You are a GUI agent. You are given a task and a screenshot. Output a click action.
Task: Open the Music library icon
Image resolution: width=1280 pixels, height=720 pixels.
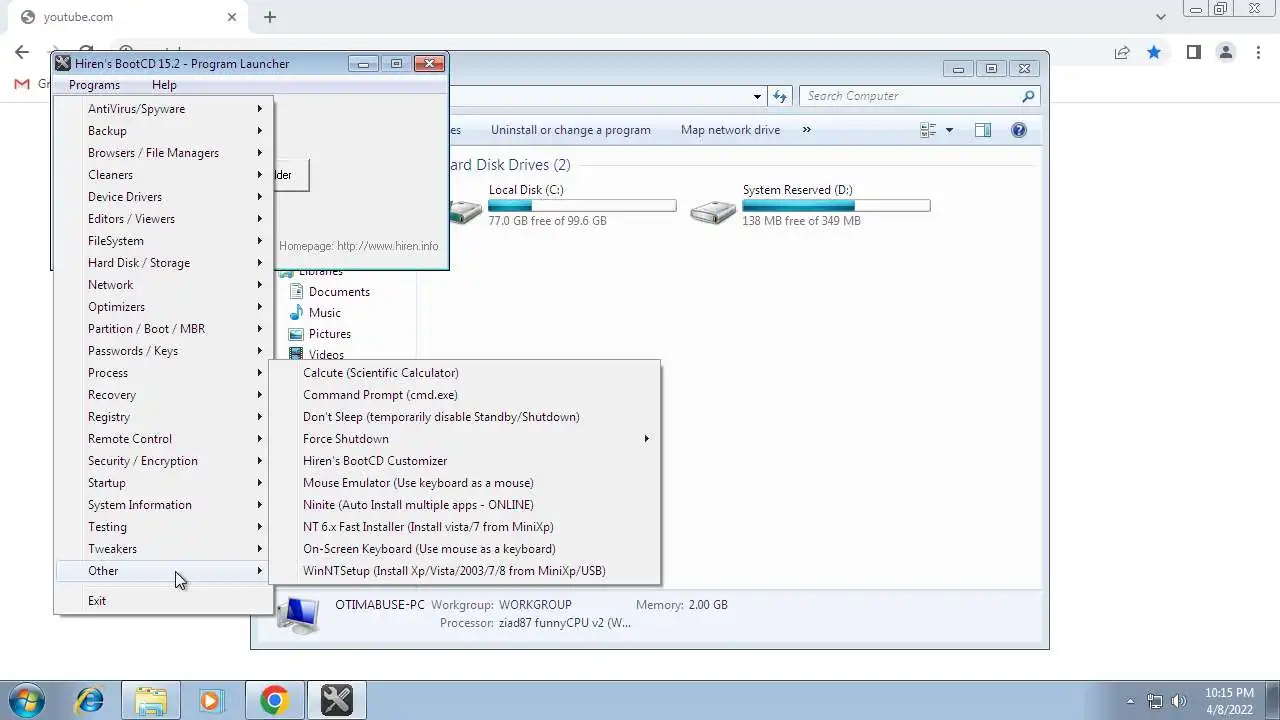click(x=296, y=313)
